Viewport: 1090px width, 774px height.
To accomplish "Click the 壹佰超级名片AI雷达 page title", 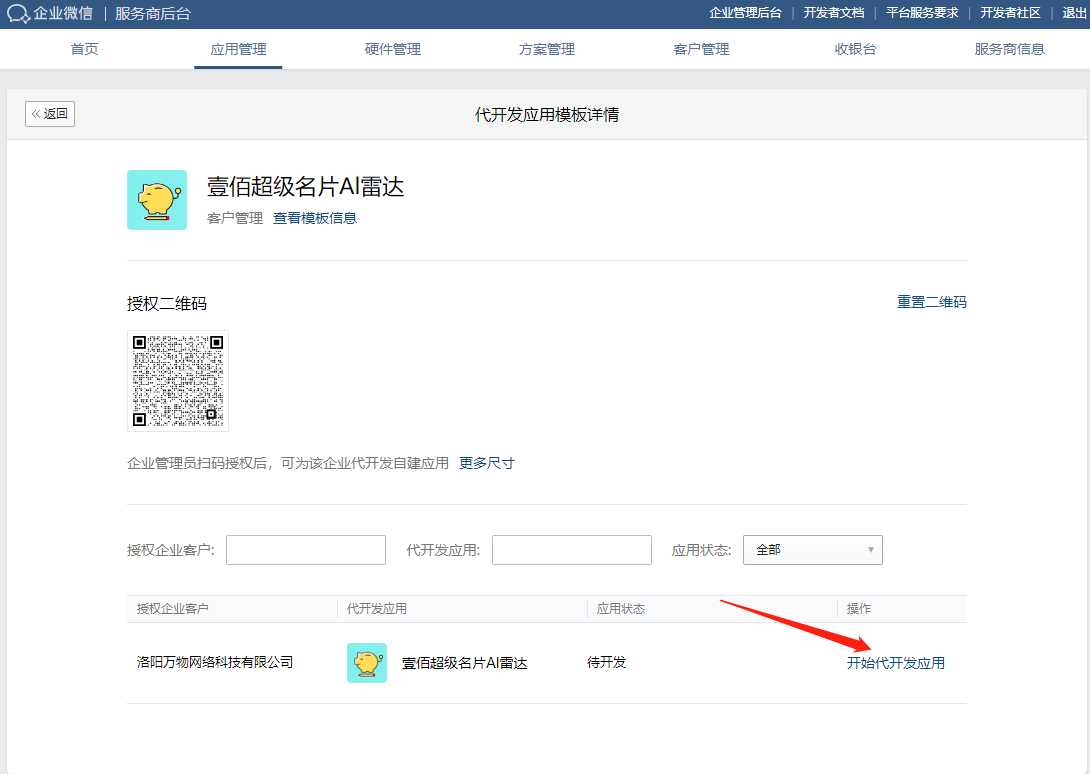I will pyautogui.click(x=305, y=186).
